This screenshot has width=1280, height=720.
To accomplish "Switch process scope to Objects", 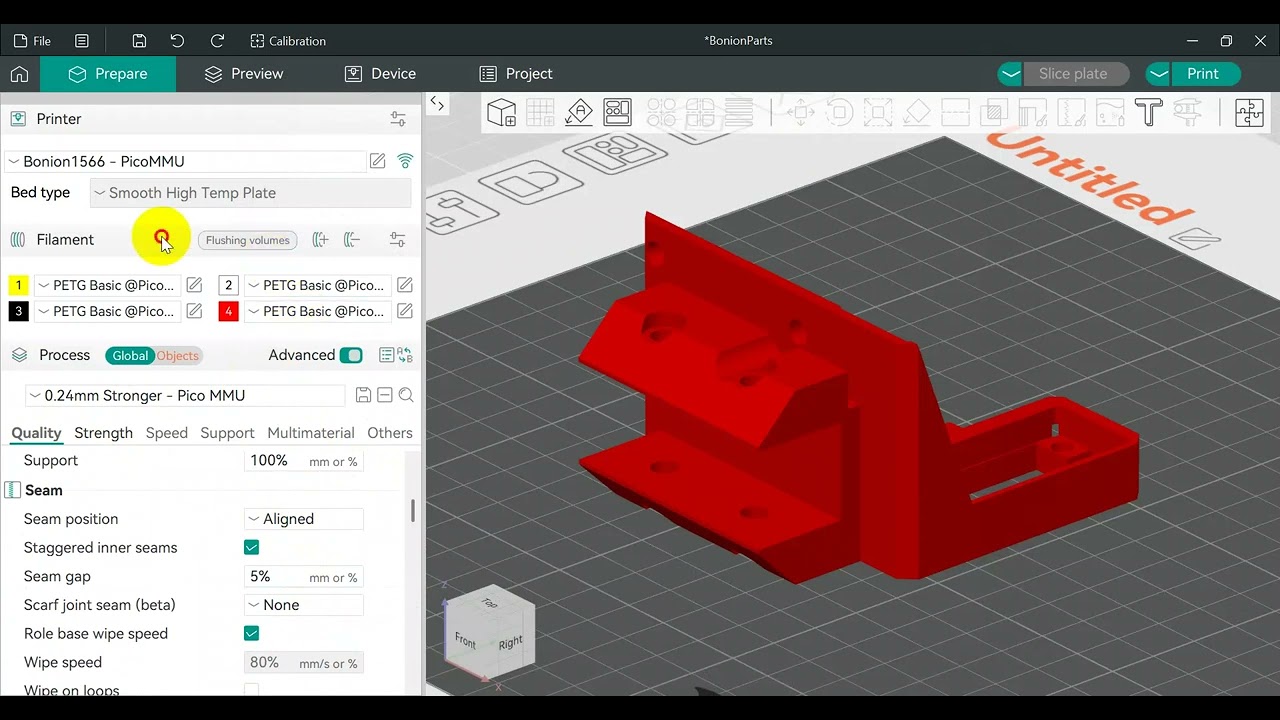I will [178, 356].
